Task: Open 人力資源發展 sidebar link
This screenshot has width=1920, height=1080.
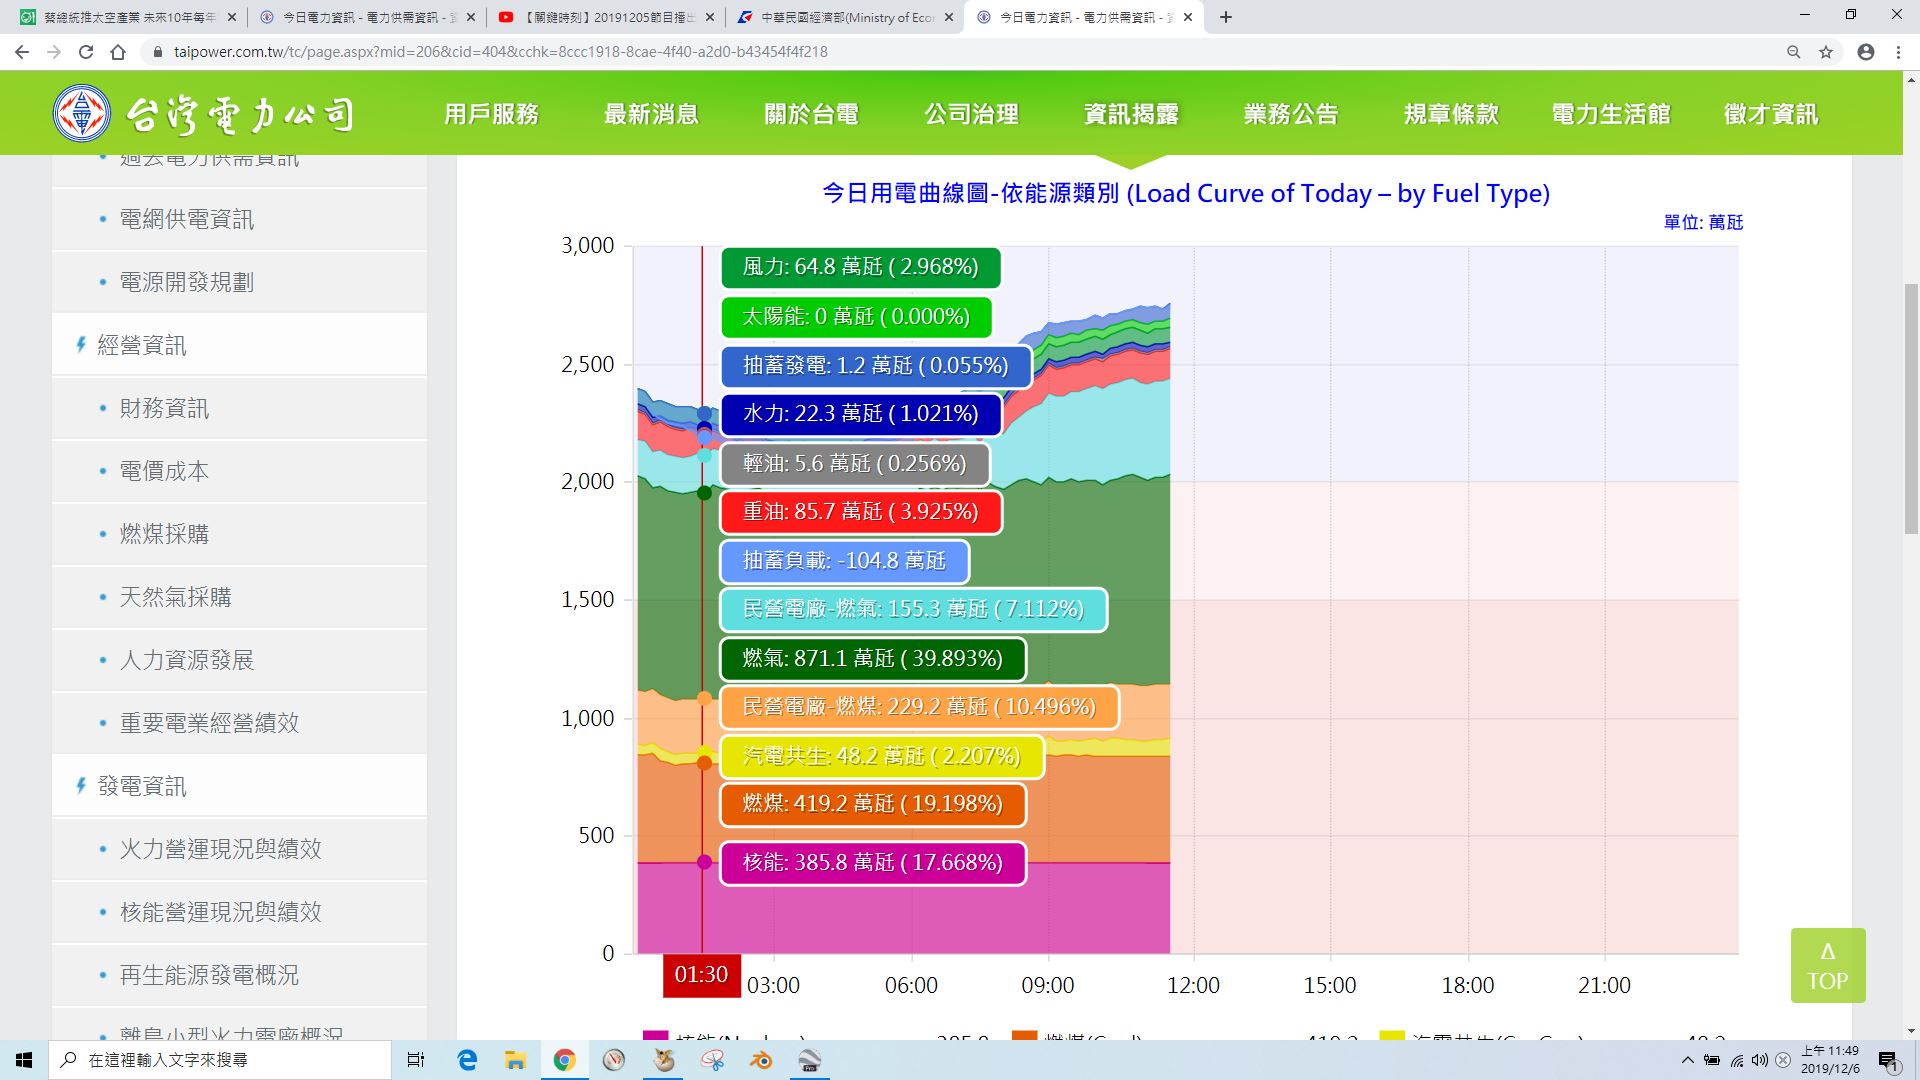Action: point(239,660)
